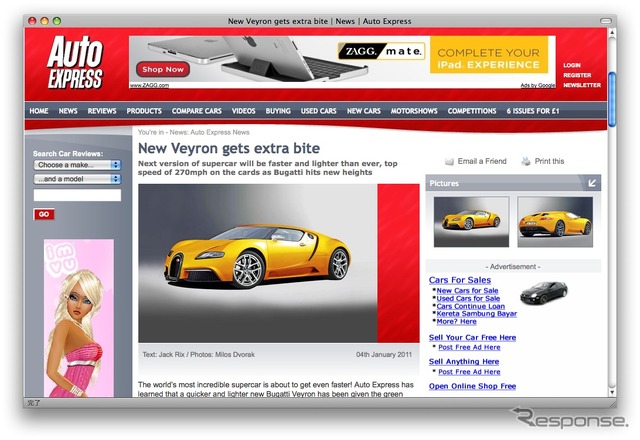The width and height of the screenshot is (640, 440).
Task: Click the New Cars for Sale link
Action: click(x=467, y=291)
